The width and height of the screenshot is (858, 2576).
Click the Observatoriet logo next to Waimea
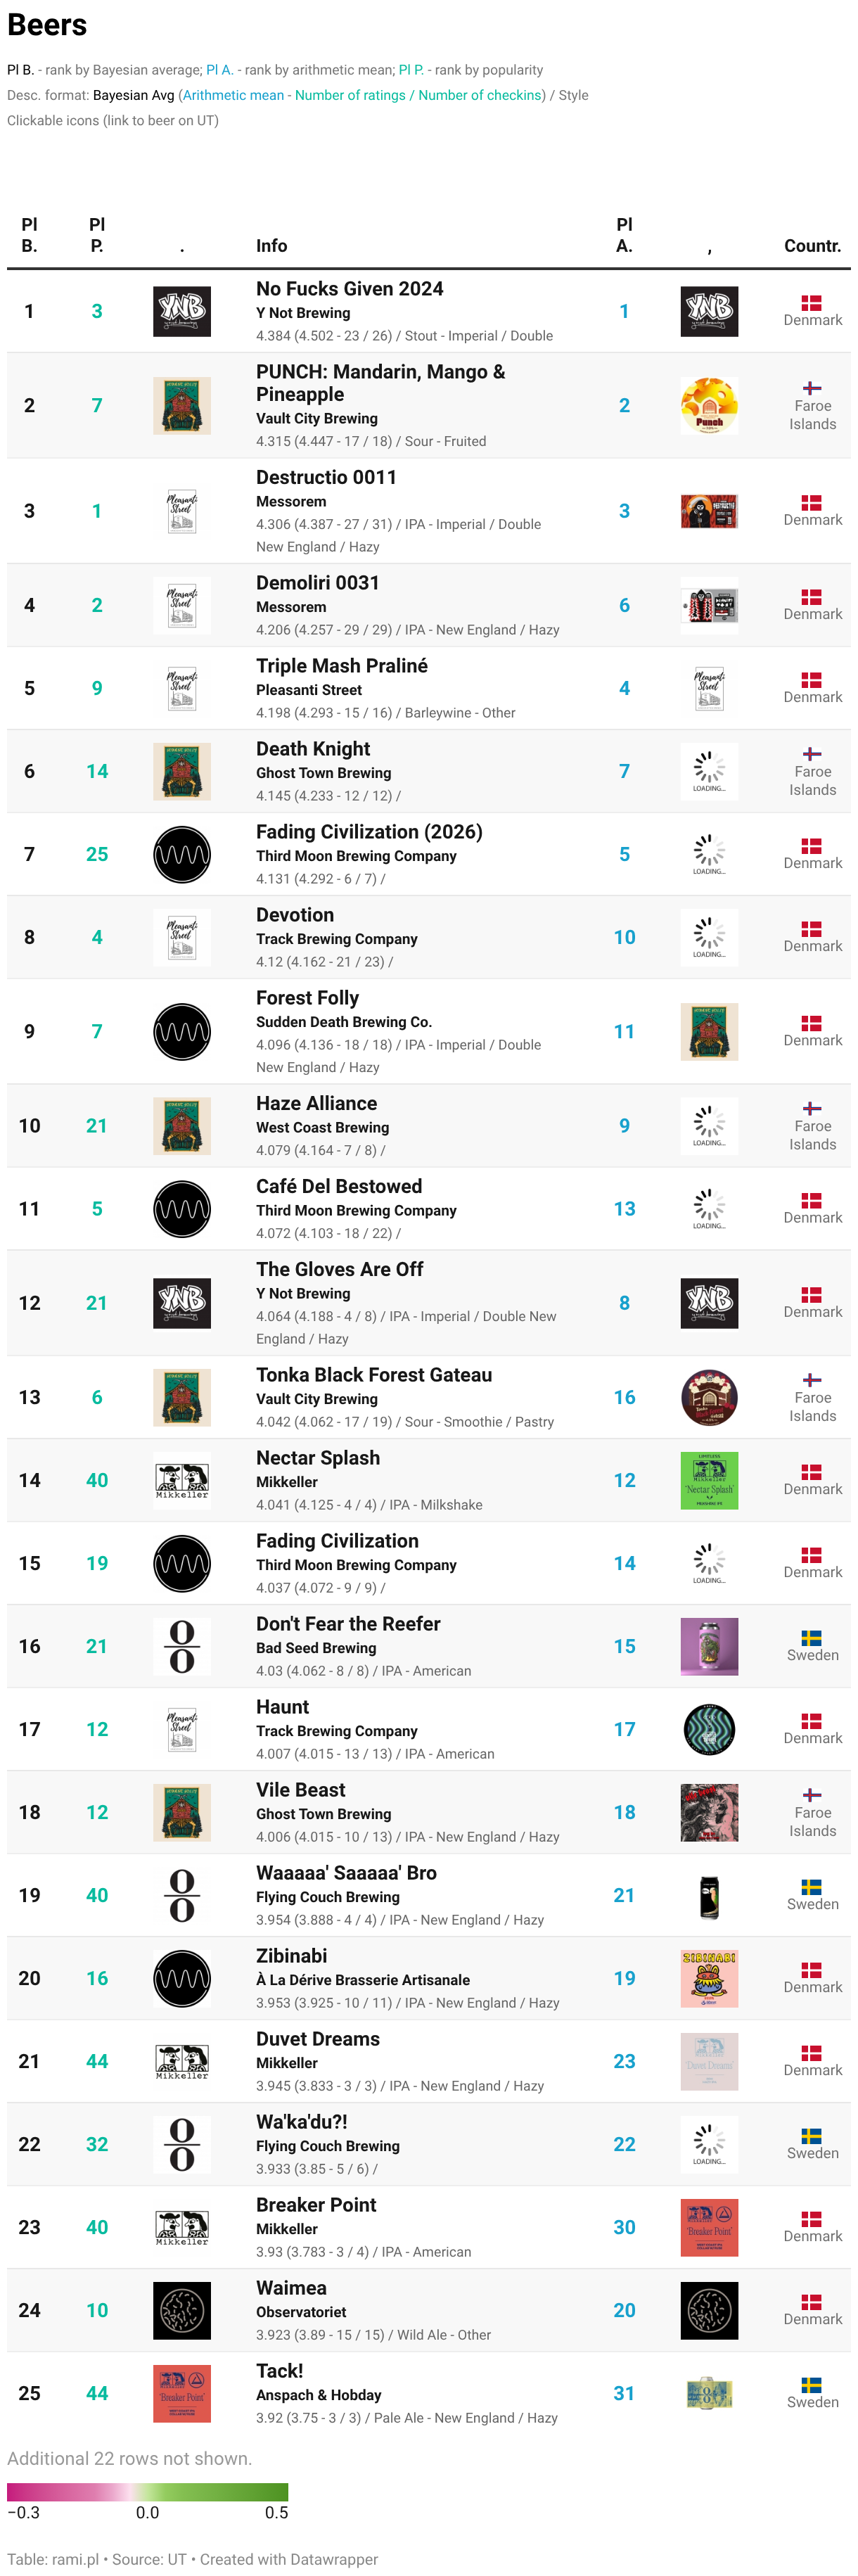coord(182,2310)
